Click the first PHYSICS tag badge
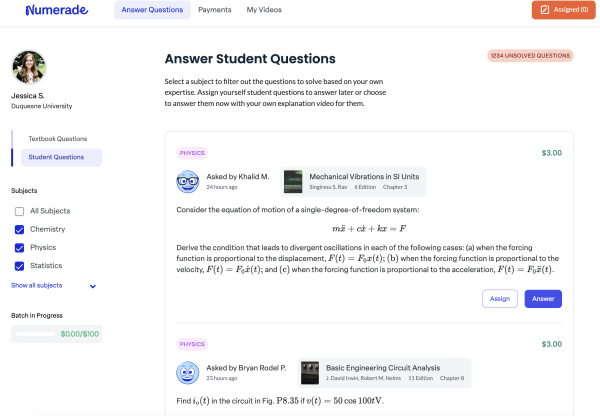The image size is (600, 416). [192, 153]
